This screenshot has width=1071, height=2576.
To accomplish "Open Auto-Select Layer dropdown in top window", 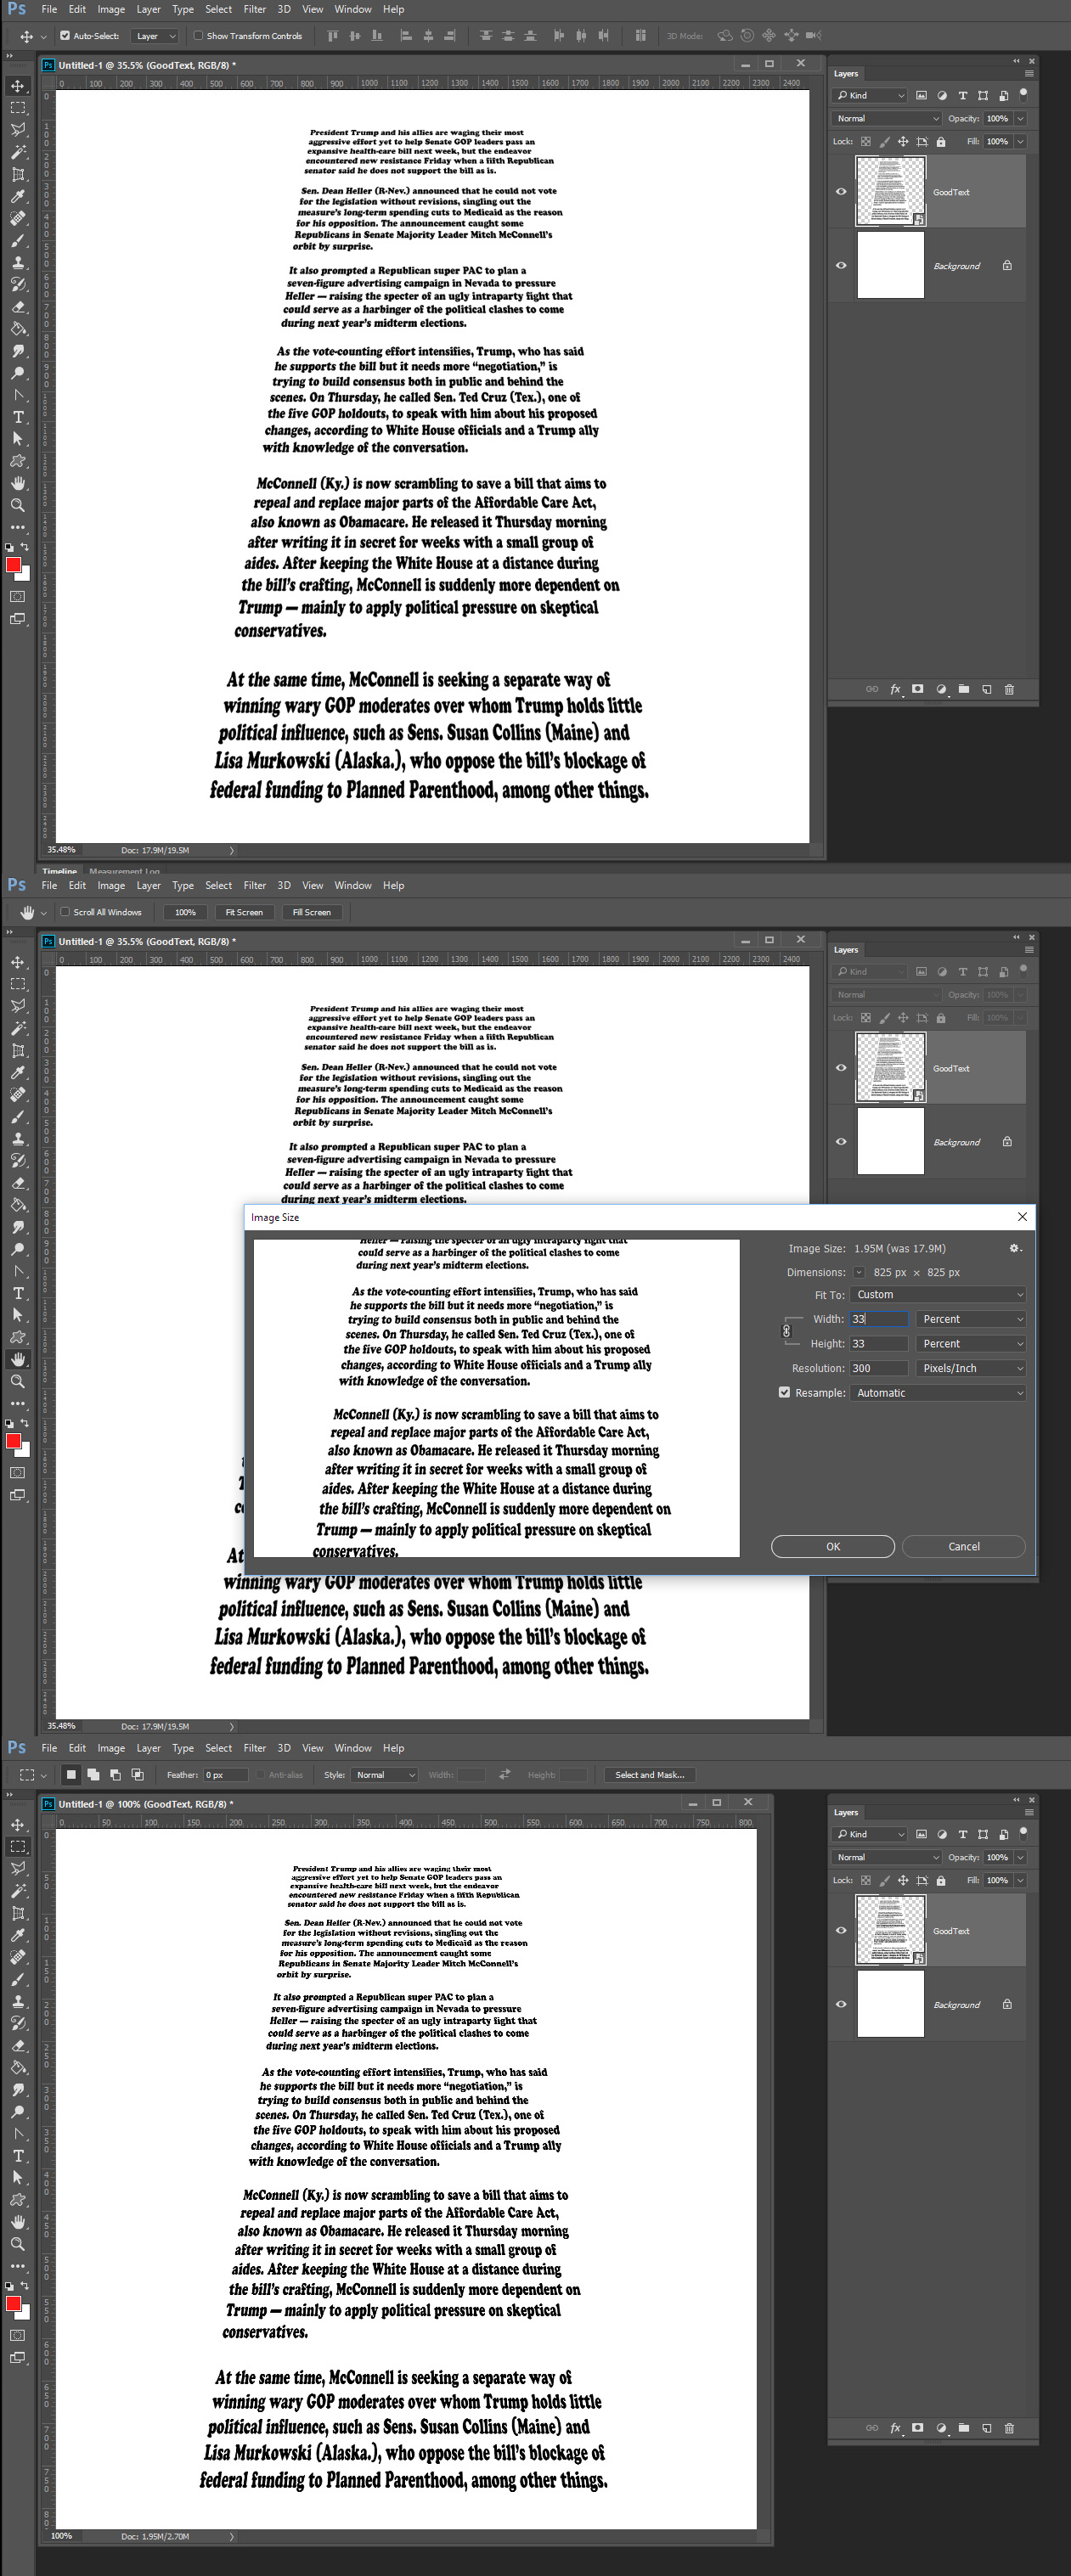I will click(156, 36).
